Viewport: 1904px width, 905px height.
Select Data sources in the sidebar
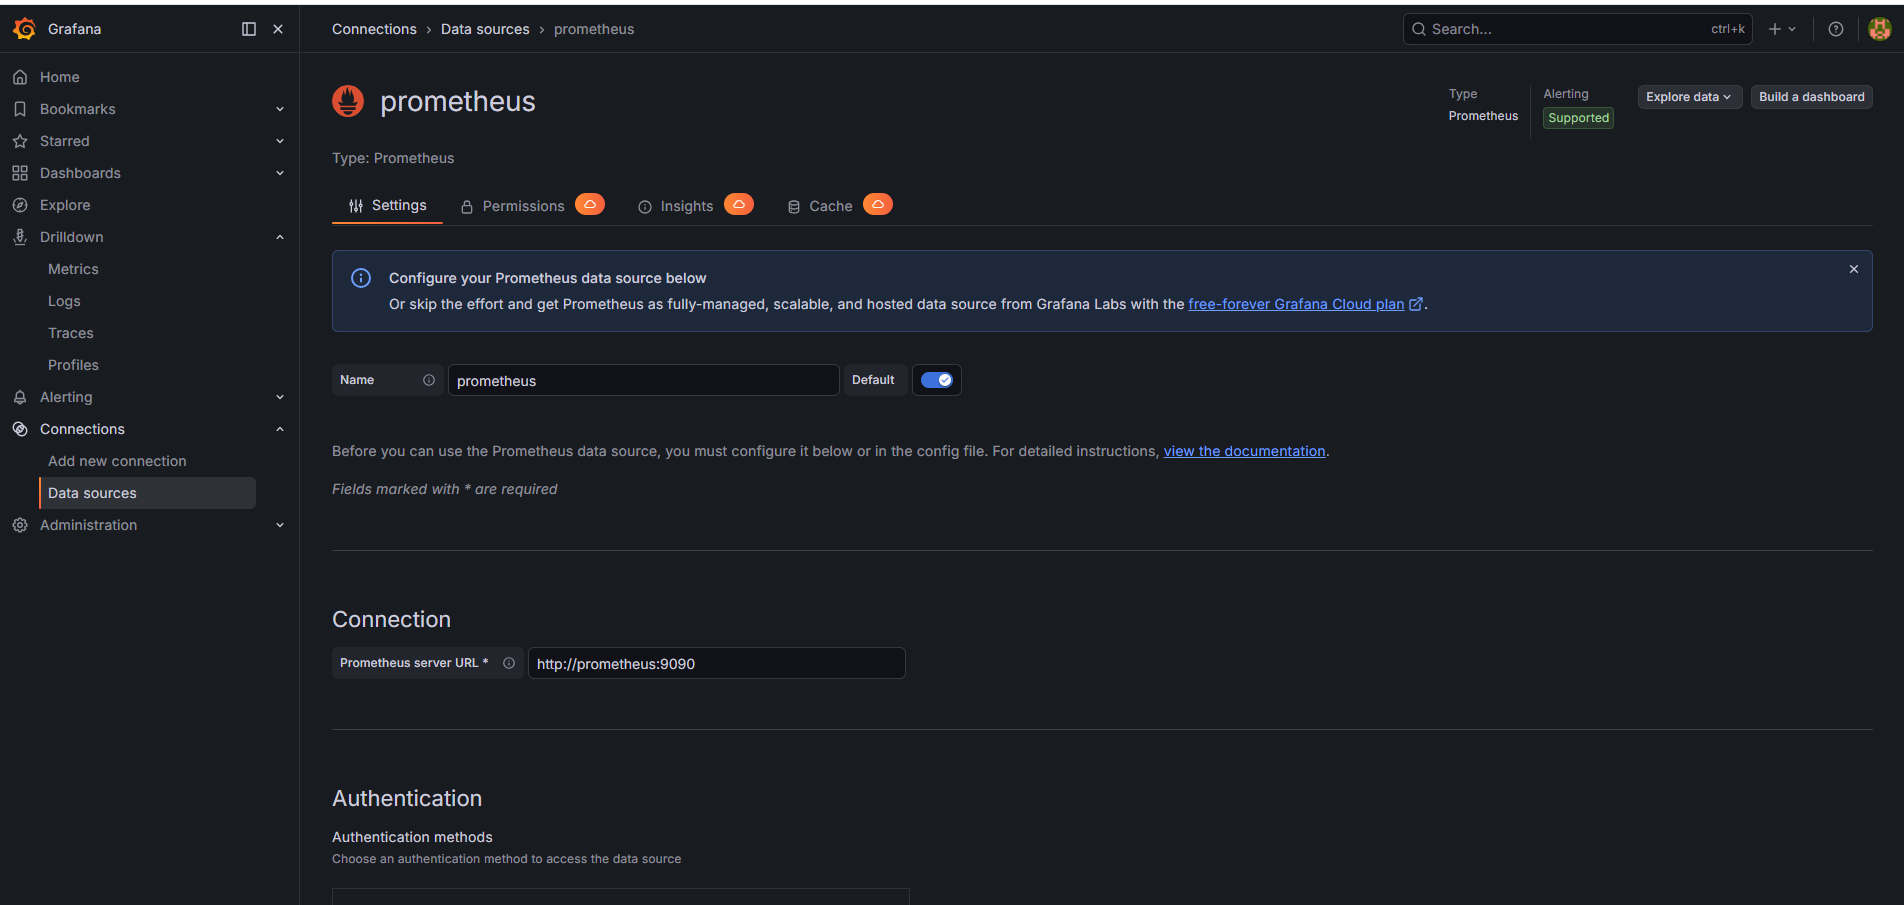pyautogui.click(x=148, y=493)
